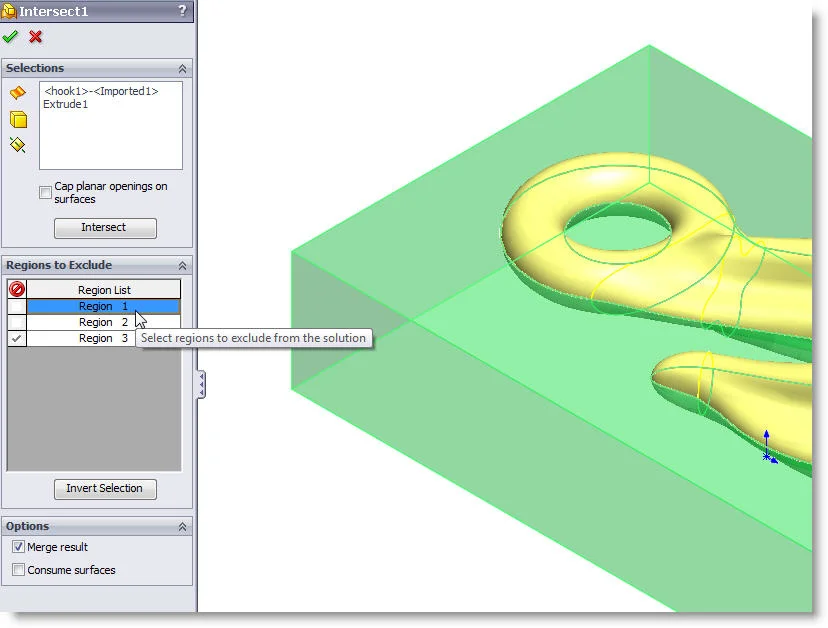Collapse the Selections section

[182, 68]
